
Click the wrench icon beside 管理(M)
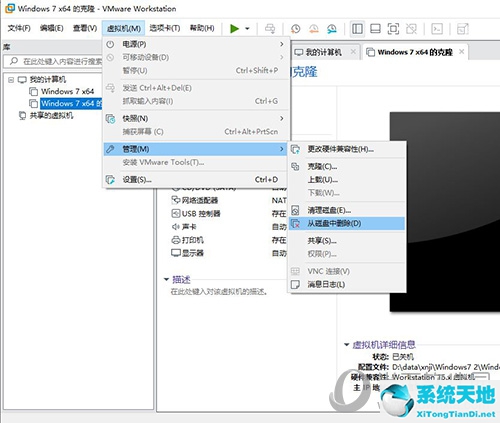pos(110,149)
